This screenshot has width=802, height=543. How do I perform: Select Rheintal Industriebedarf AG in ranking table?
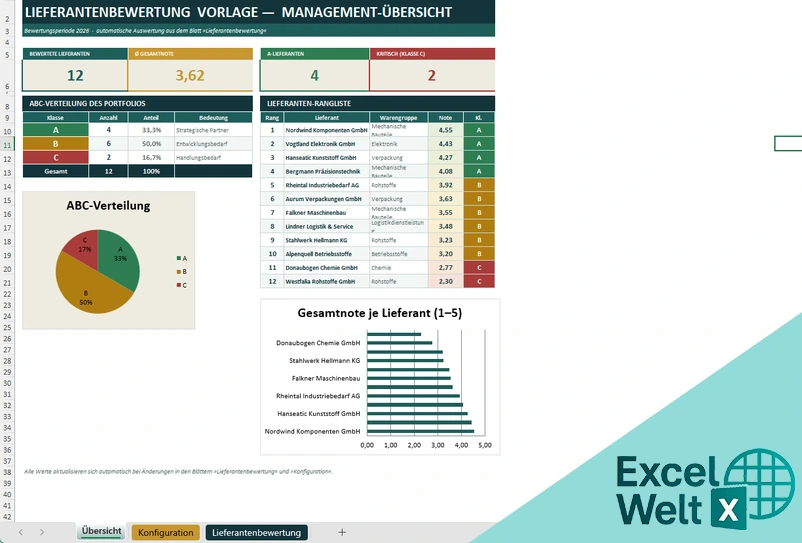click(326, 185)
